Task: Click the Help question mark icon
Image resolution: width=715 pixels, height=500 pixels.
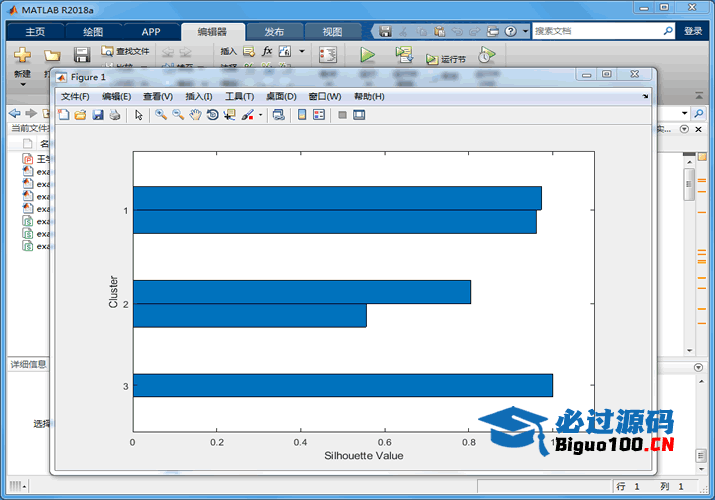Action: point(511,31)
